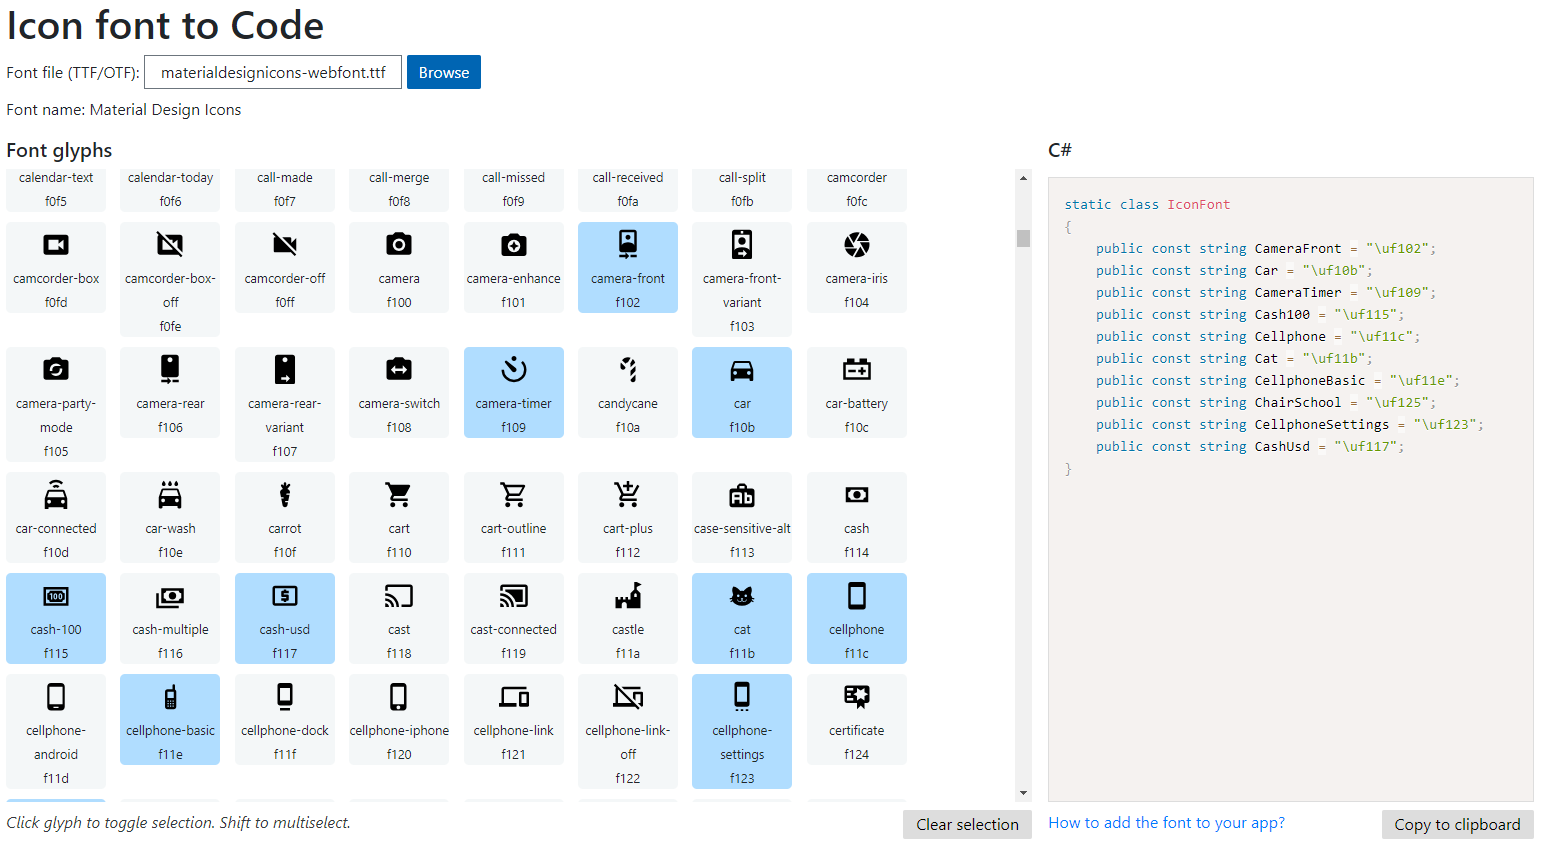Click the font file name input field

click(x=272, y=72)
